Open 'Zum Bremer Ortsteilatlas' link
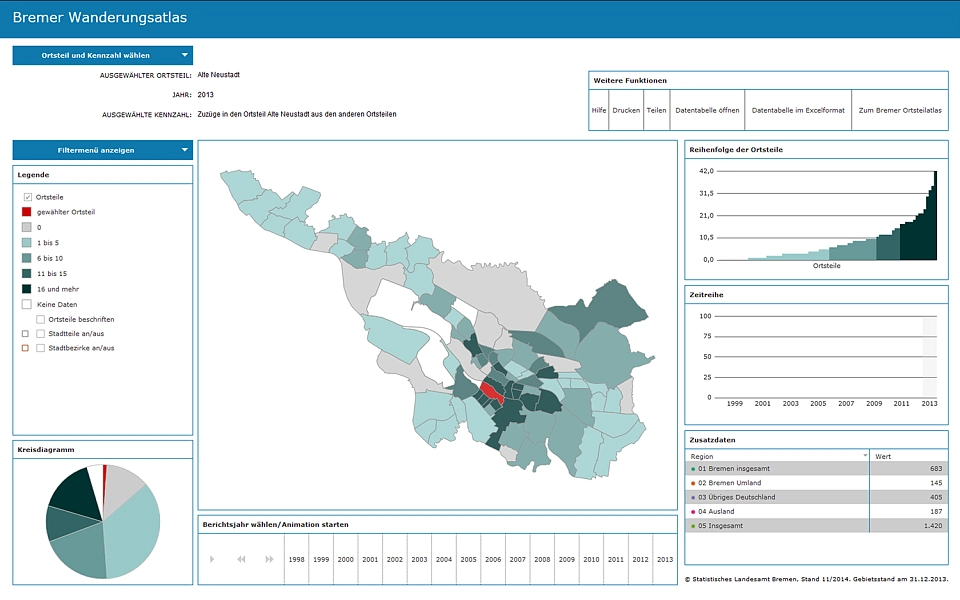 (900, 110)
